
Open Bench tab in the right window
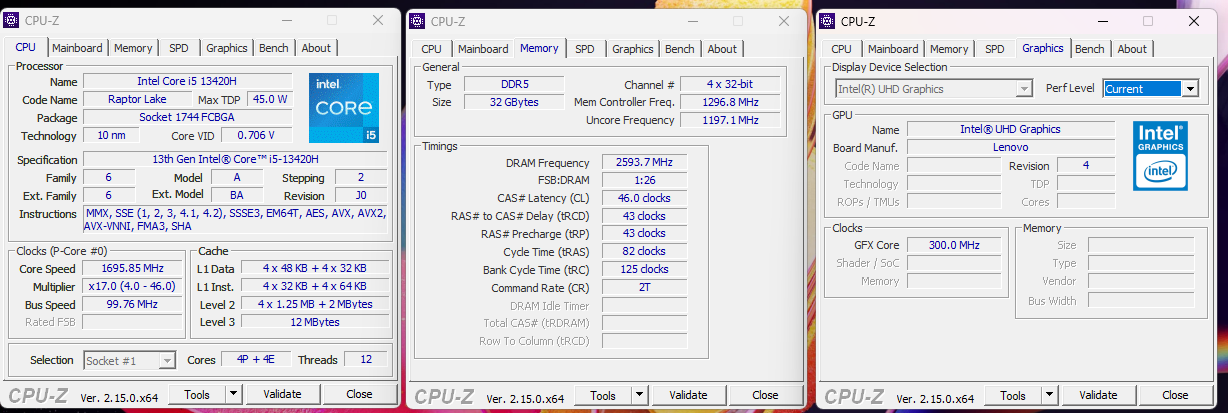coord(1089,49)
